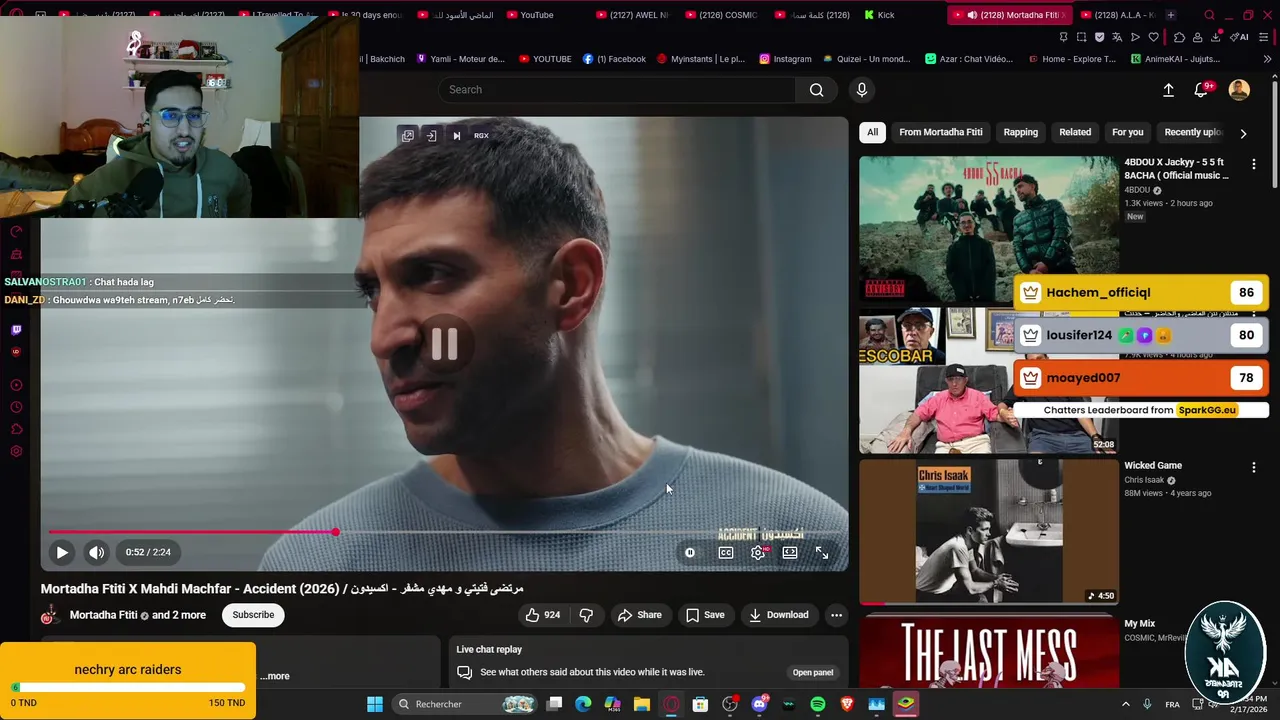Open video quality settings gear

pyautogui.click(x=758, y=552)
